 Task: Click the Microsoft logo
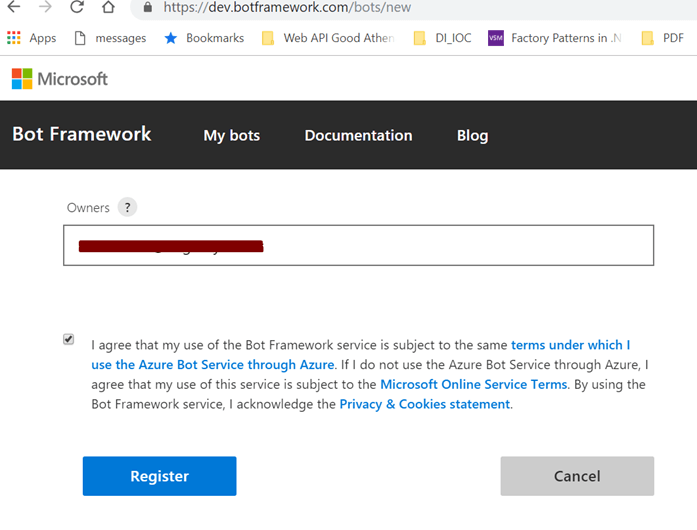60,79
